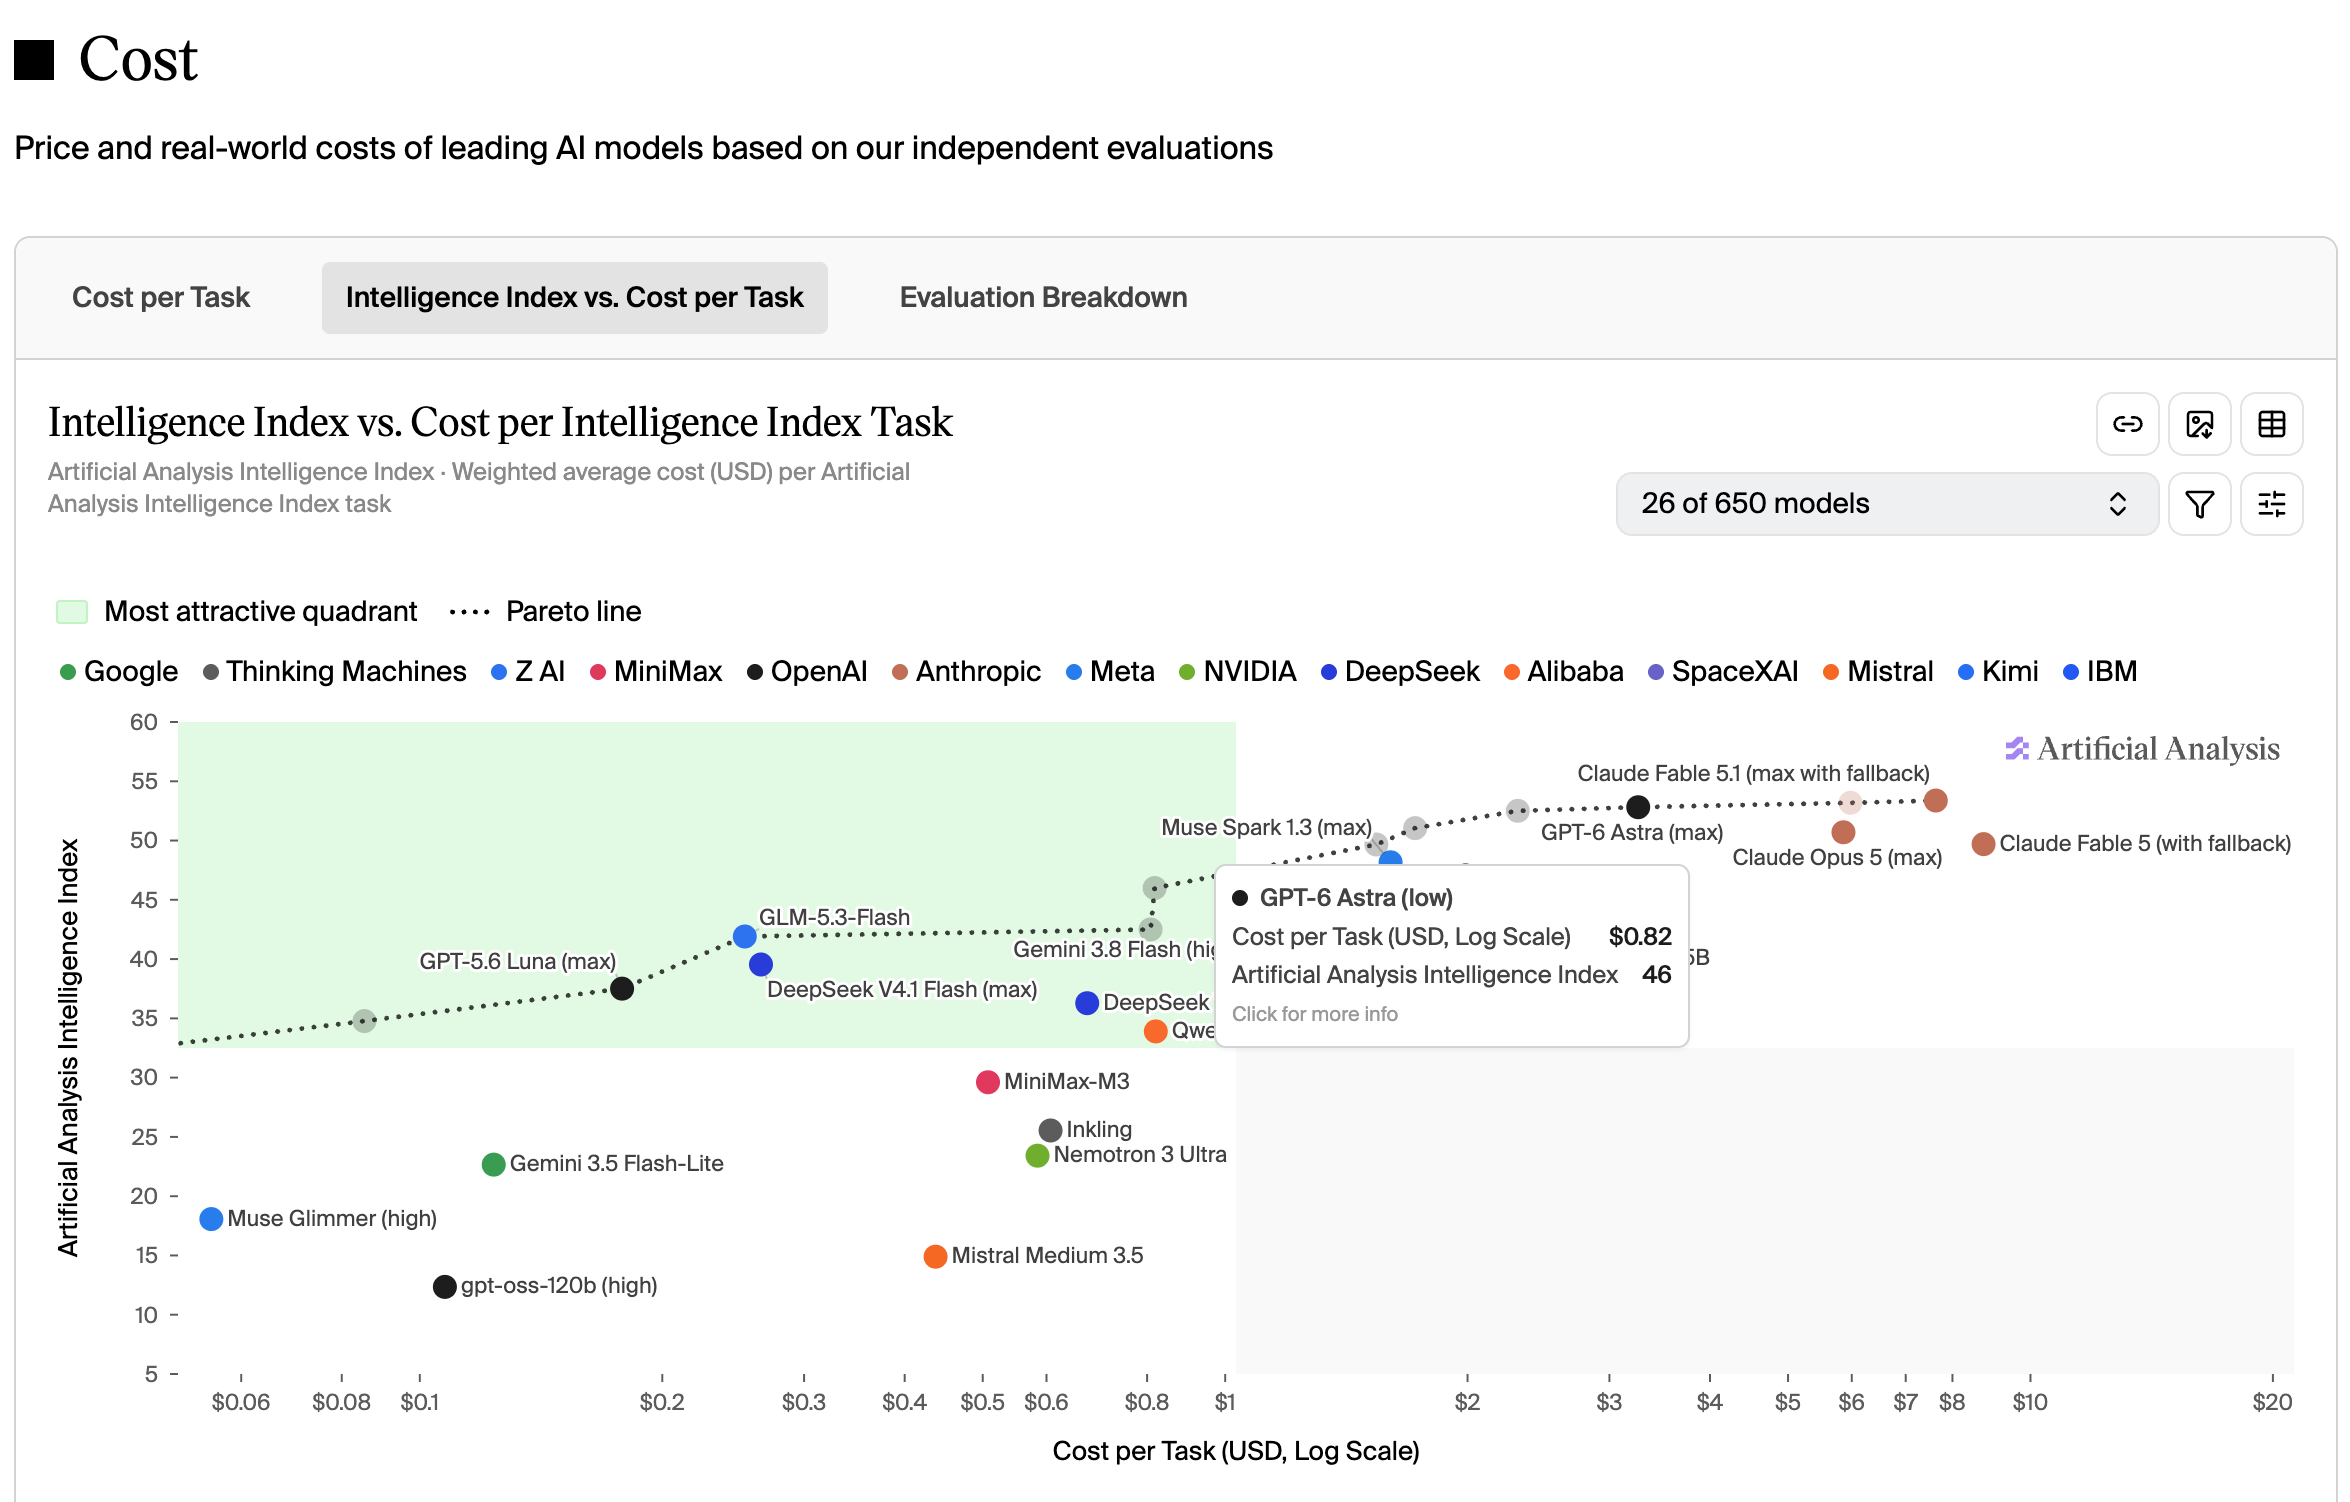Select the DeepSeek V4.1 Flash (max) point
Image resolution: width=2350 pixels, height=1502 pixels.
761,965
